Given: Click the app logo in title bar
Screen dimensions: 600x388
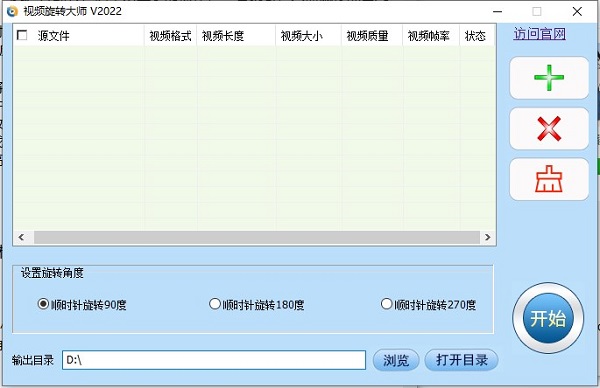Looking at the screenshot, I should point(12,11).
